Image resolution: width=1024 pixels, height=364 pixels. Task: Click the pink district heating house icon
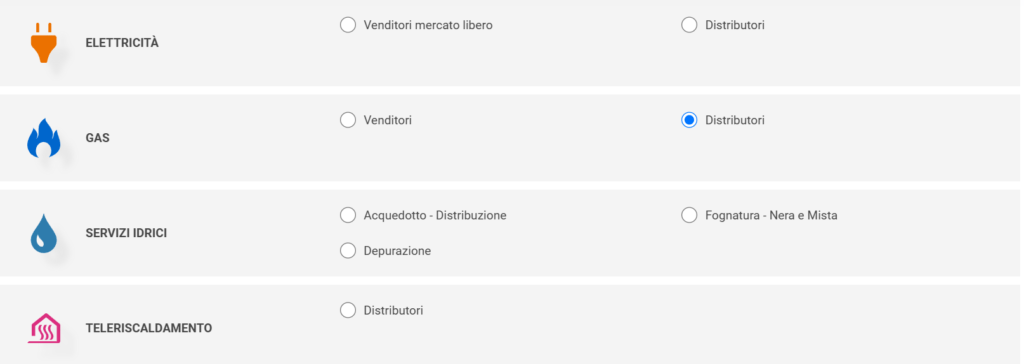tap(44, 328)
